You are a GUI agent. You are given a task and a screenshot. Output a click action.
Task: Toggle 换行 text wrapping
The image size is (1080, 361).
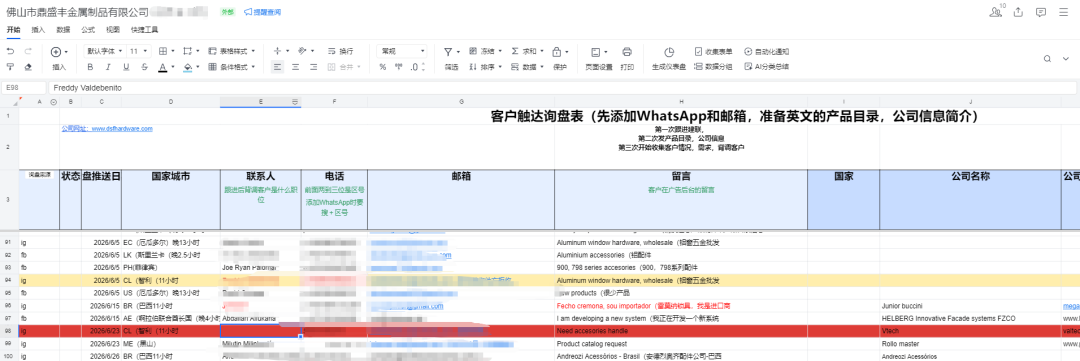coord(340,52)
